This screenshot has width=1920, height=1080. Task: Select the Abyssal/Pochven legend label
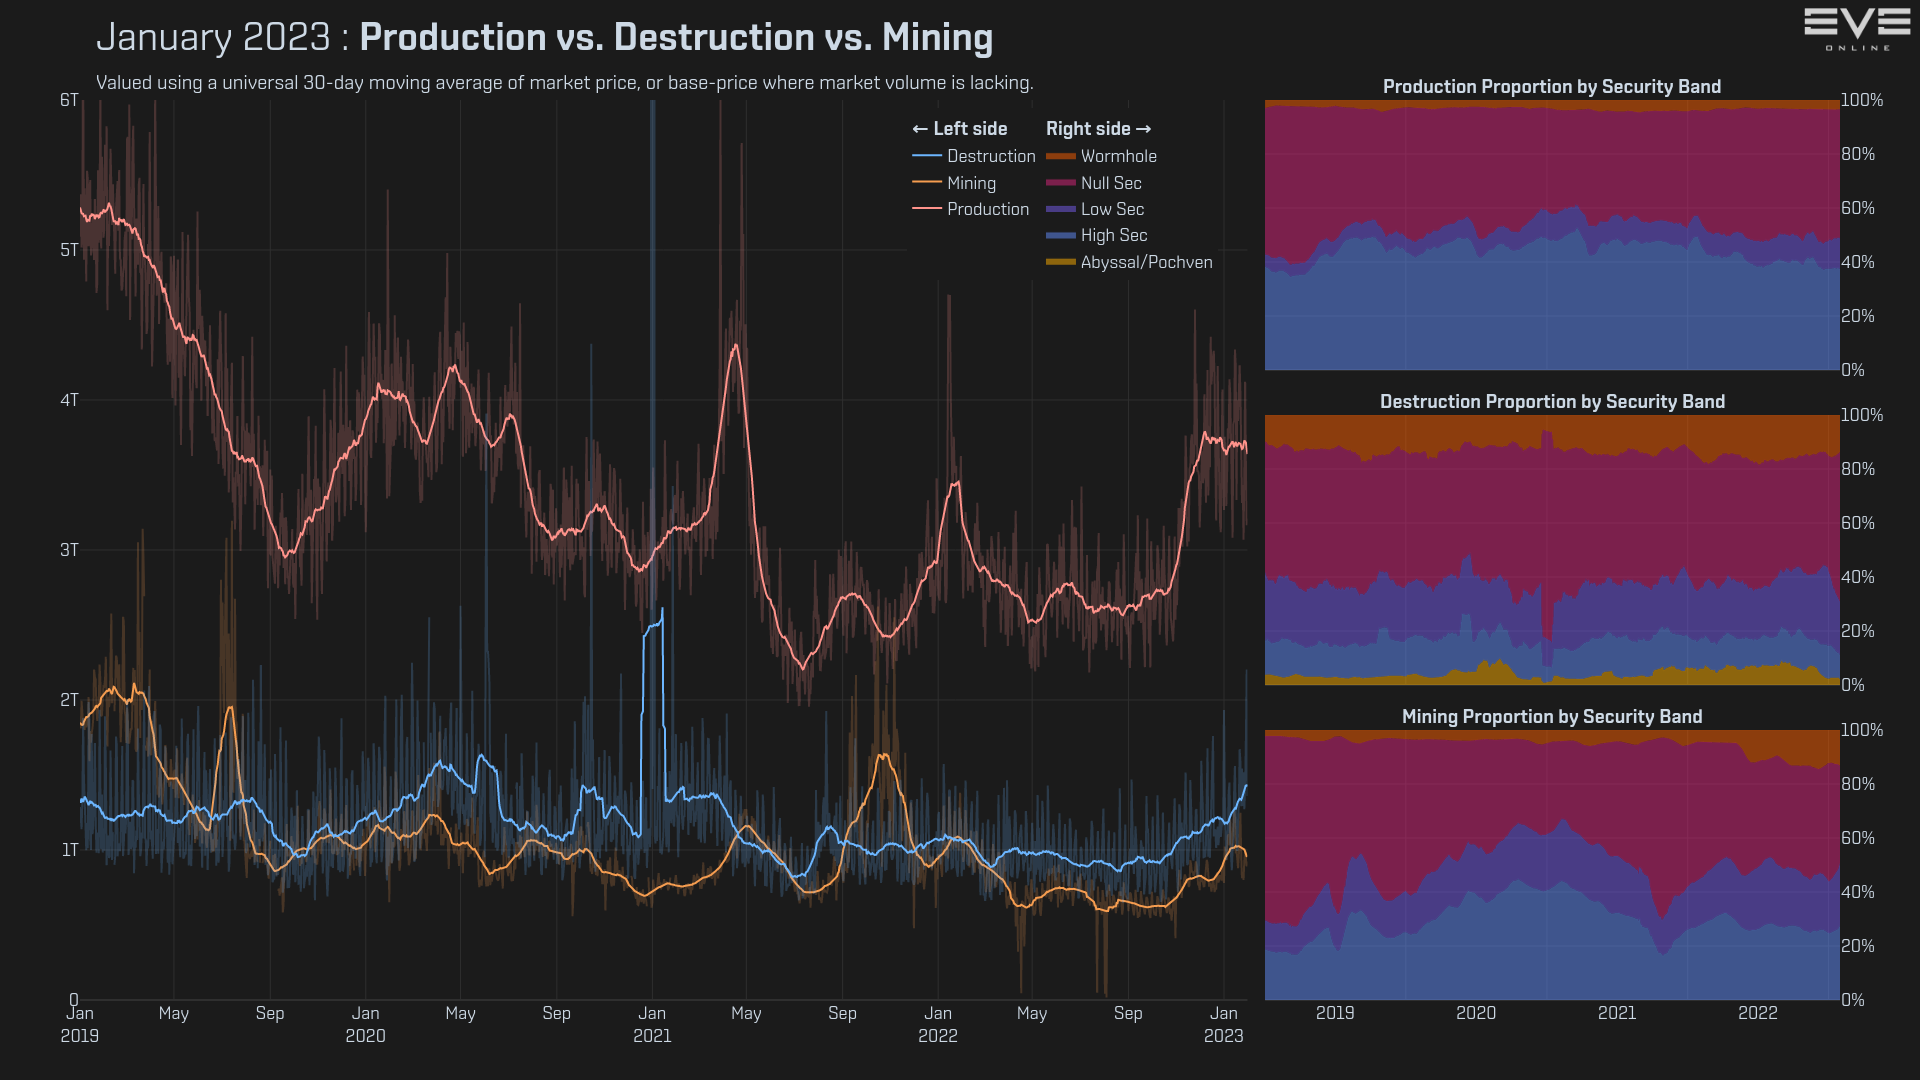[x=1146, y=262]
